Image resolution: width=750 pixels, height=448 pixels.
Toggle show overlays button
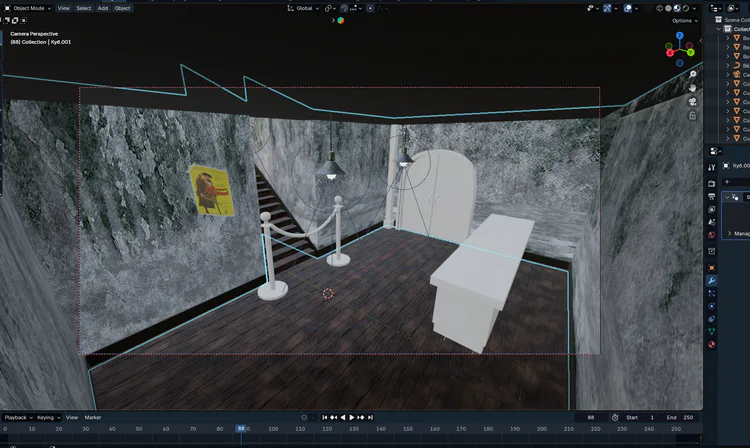[x=628, y=8]
